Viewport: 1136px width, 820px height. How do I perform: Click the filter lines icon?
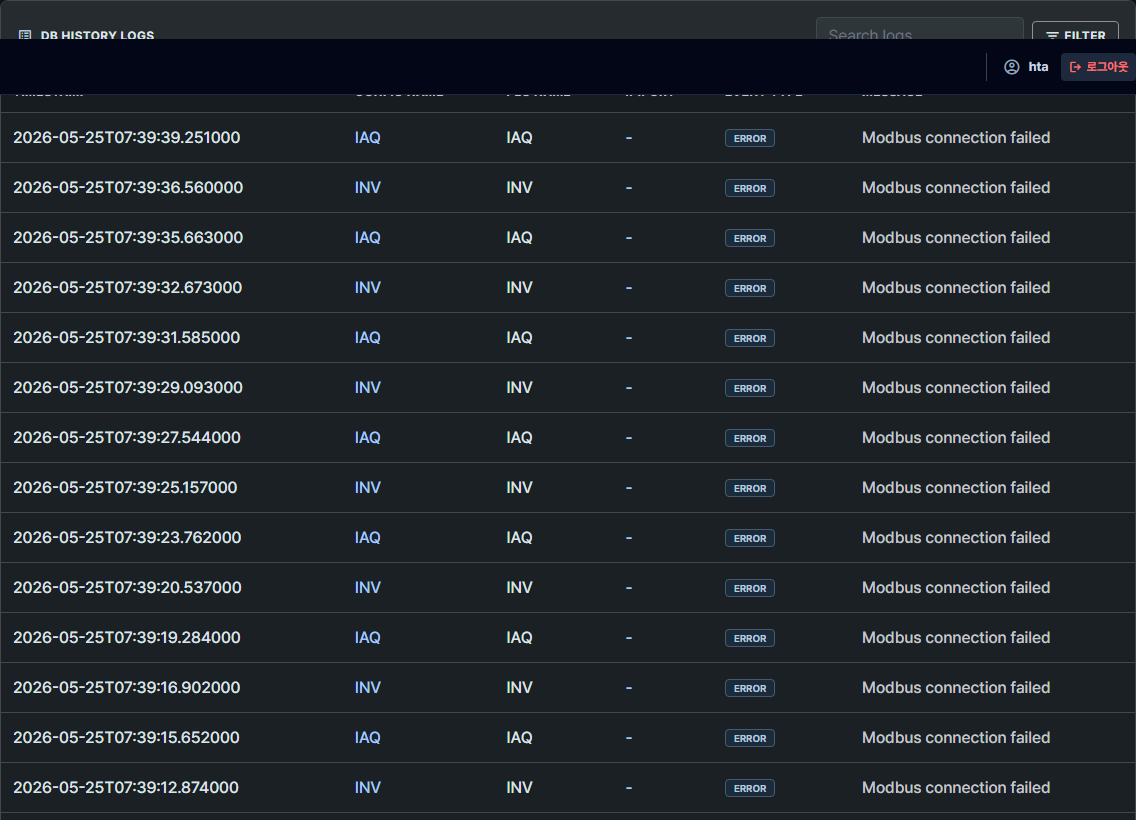click(x=1052, y=35)
